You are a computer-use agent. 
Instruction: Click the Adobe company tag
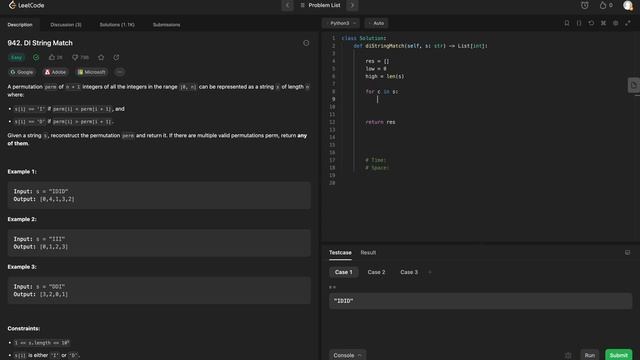coord(55,72)
